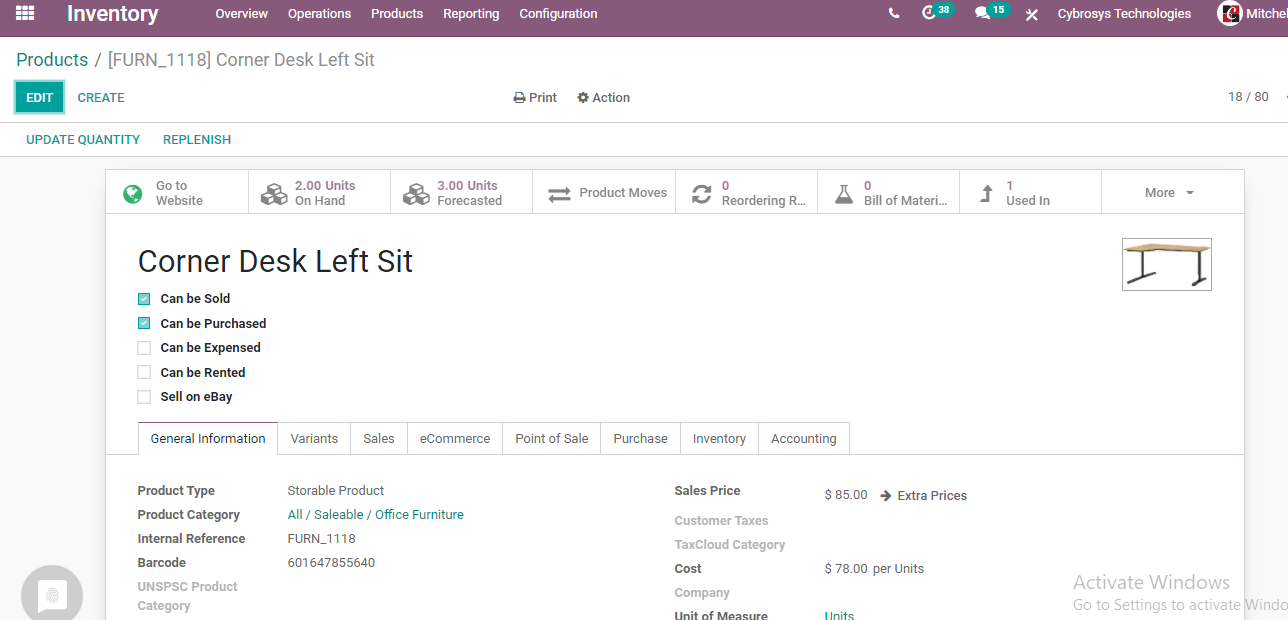Select the General Information tab
Screen dimensions: 1288x620
[x=208, y=439]
